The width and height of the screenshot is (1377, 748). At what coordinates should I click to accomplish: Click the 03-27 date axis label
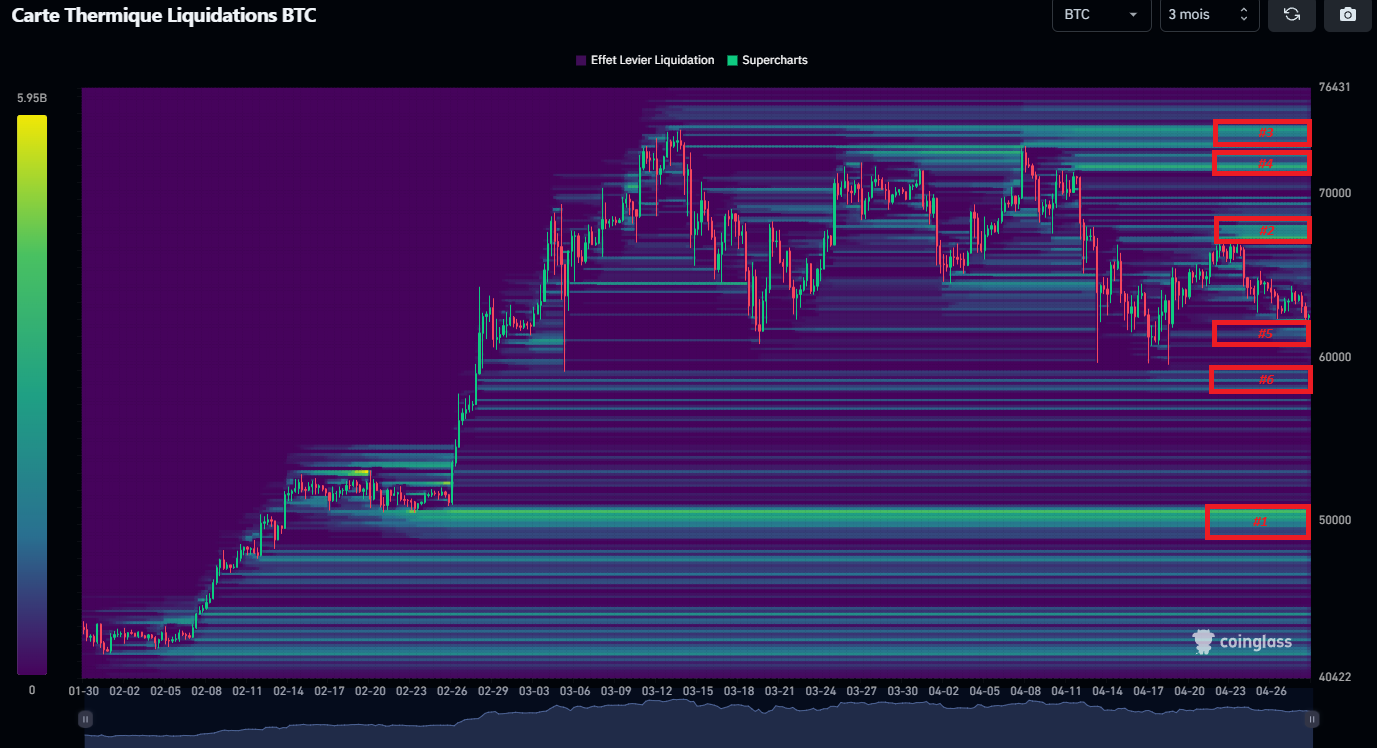(x=862, y=691)
